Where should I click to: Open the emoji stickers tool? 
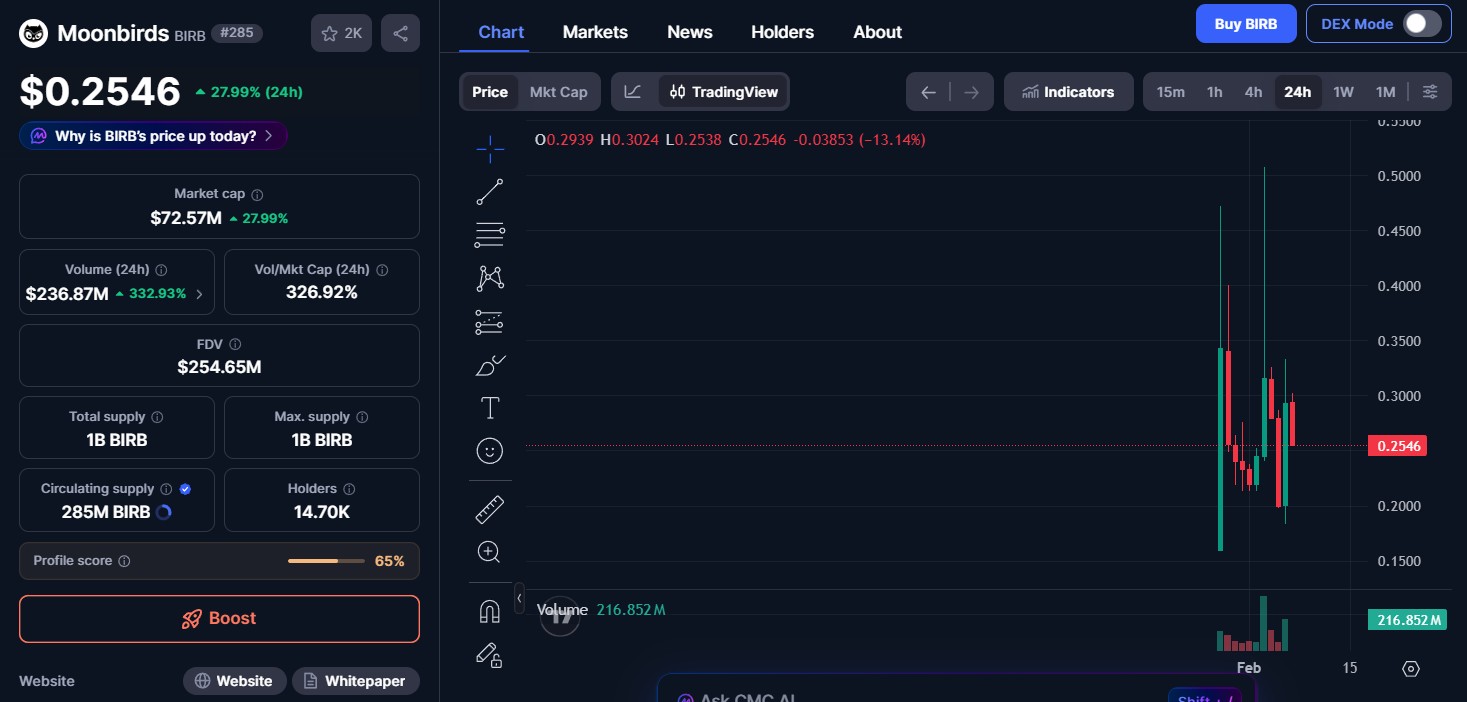(x=490, y=450)
